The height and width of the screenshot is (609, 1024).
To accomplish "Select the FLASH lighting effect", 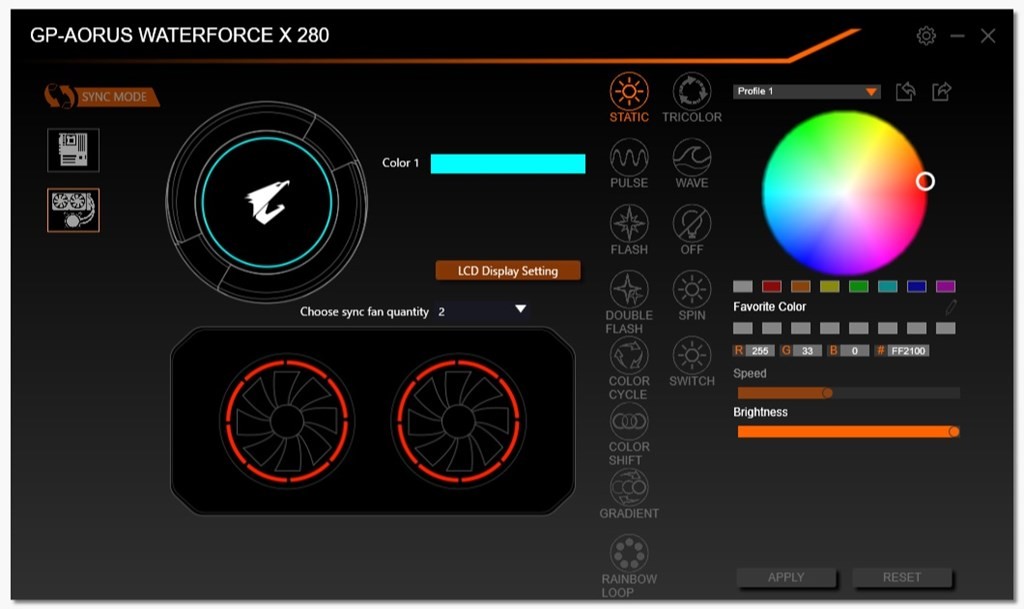I will click(x=629, y=224).
